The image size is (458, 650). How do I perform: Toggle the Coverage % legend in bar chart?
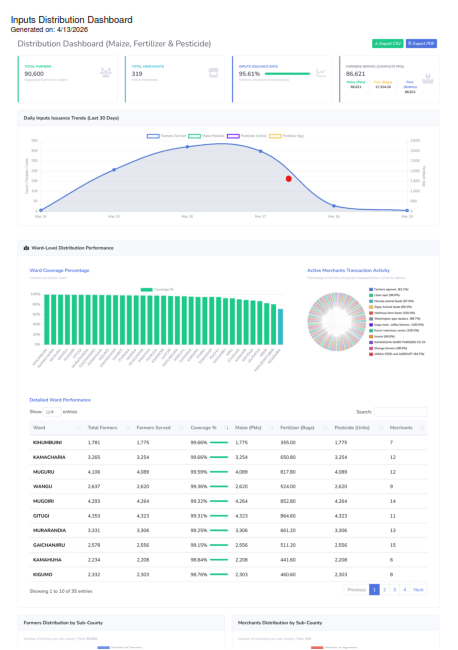pos(157,289)
